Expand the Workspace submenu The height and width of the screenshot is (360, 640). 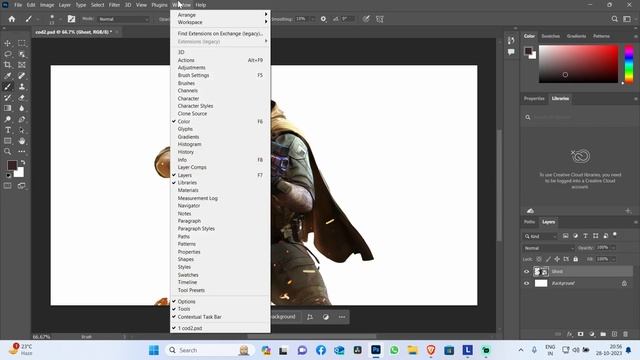click(x=220, y=22)
